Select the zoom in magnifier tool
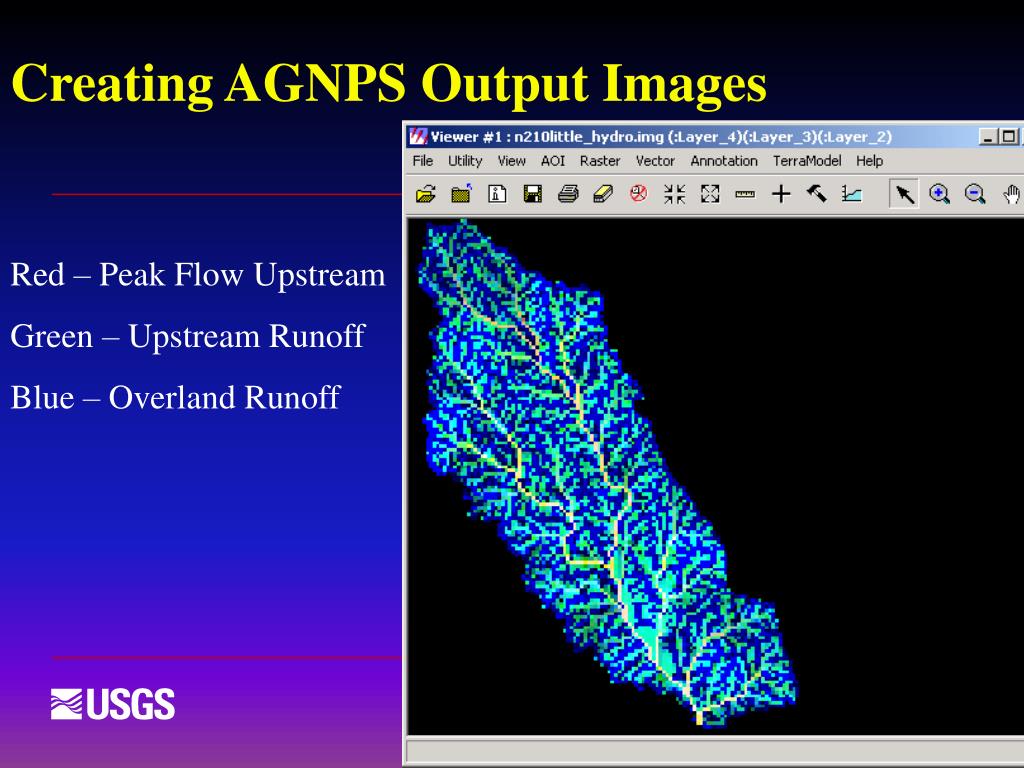1024x768 pixels. (939, 194)
